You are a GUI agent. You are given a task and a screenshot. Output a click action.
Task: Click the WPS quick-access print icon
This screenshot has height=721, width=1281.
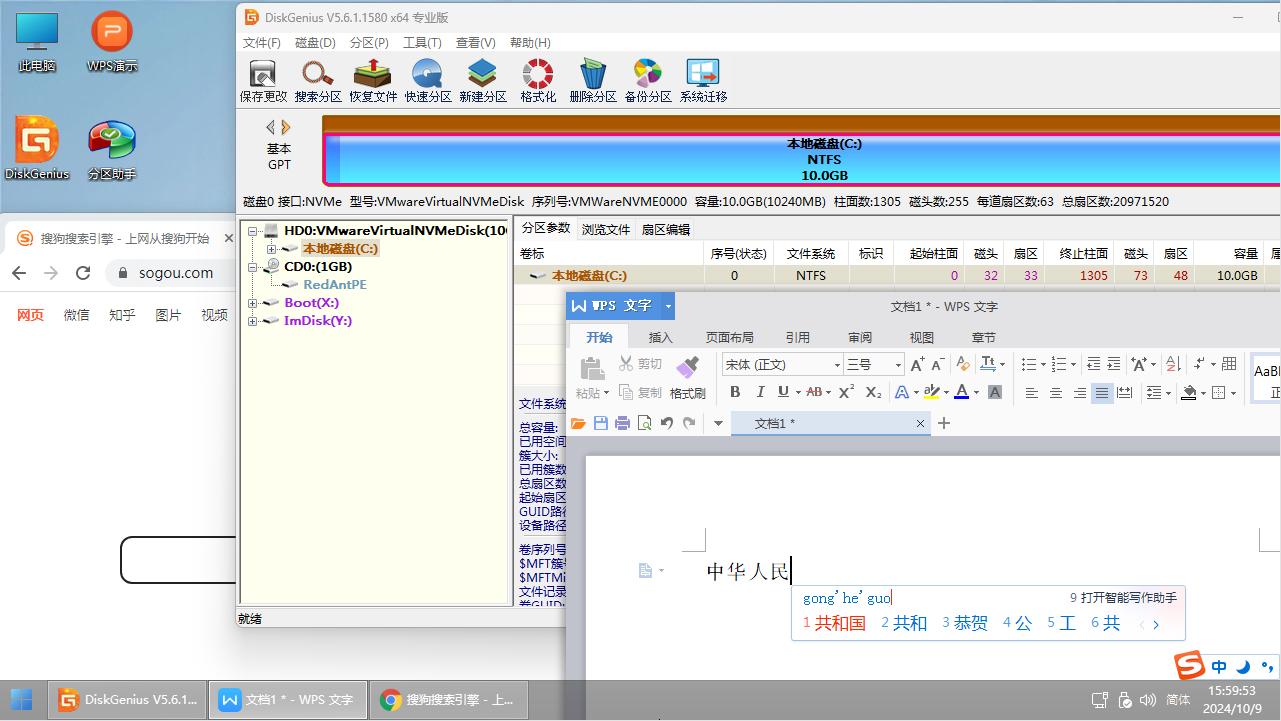click(x=622, y=423)
